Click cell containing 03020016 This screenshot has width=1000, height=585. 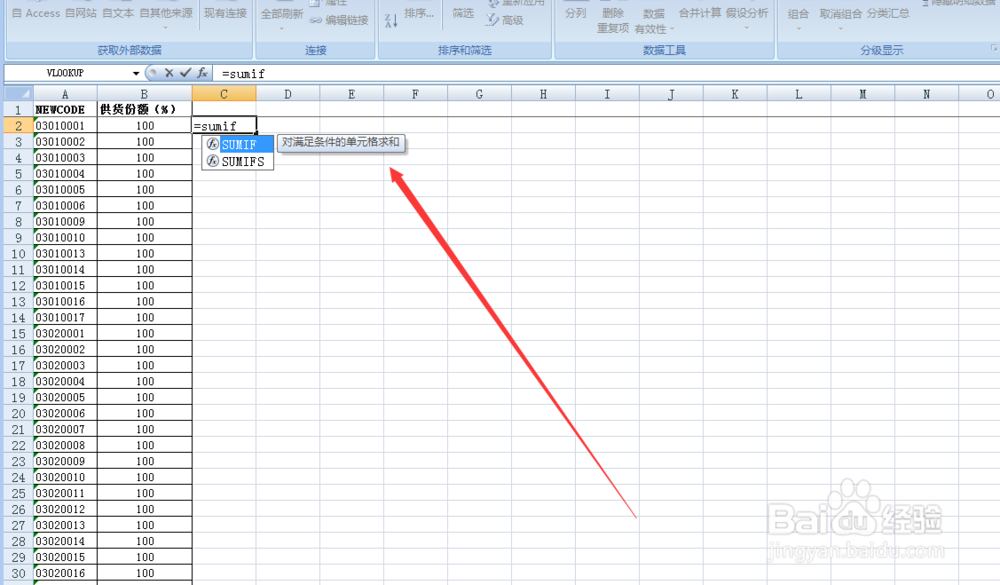point(65,573)
